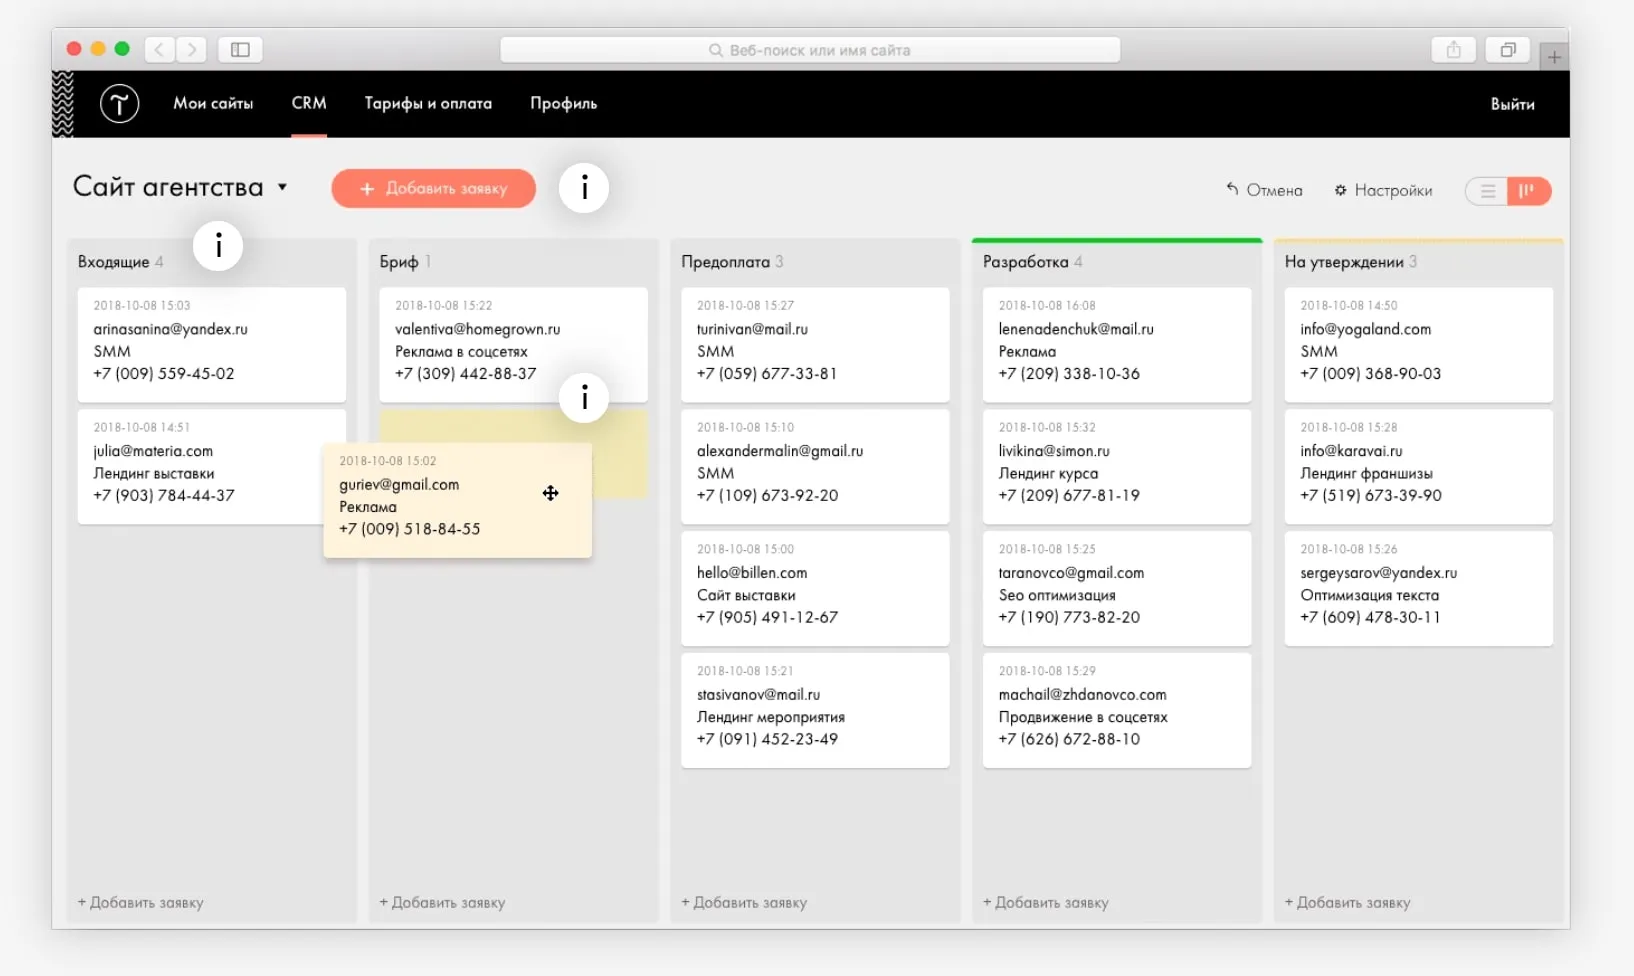1634x976 pixels.
Task: Click Отмена undo link
Action: point(1264,190)
